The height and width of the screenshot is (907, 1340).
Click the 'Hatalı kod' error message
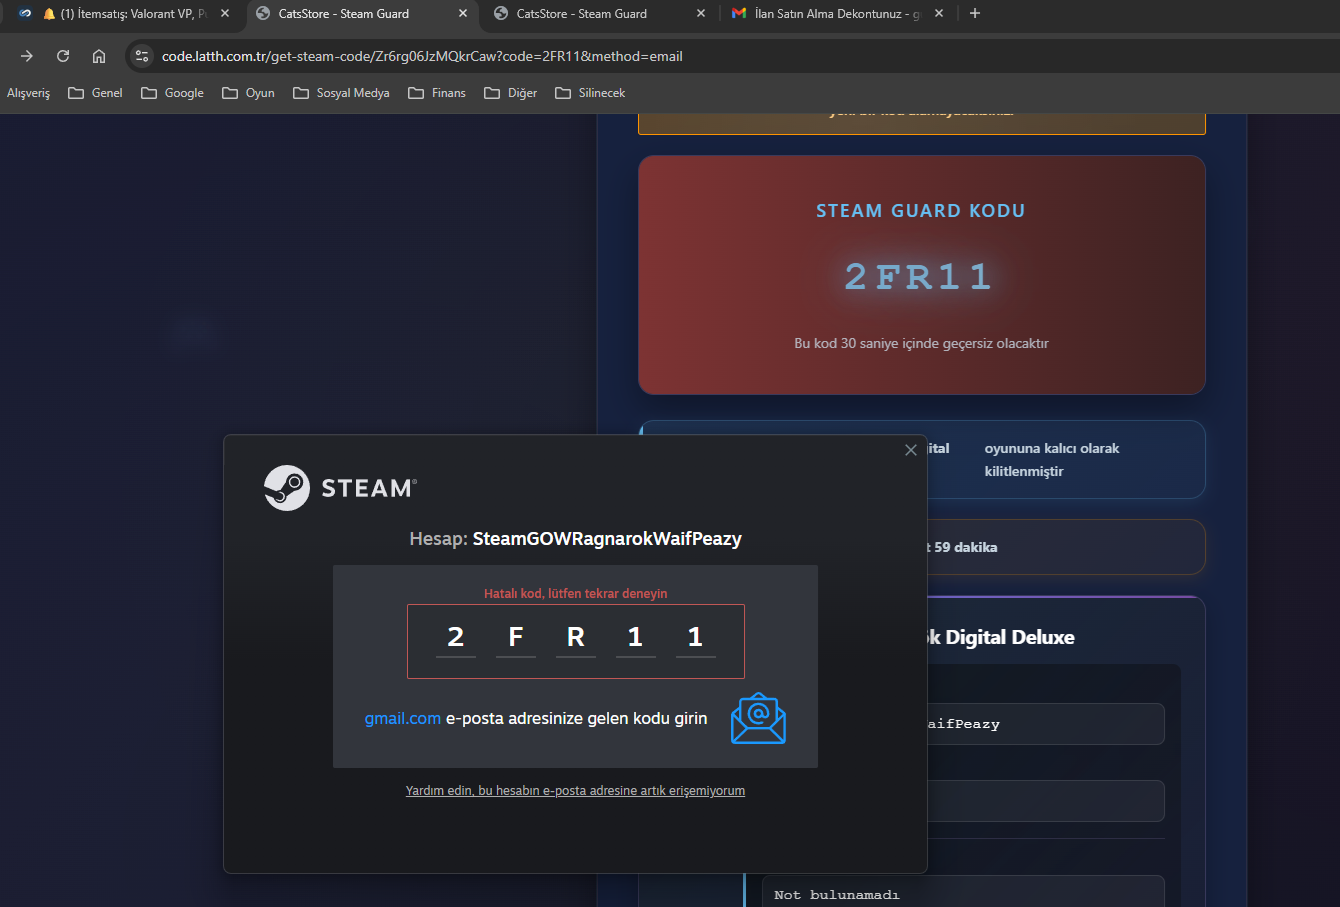click(576, 593)
